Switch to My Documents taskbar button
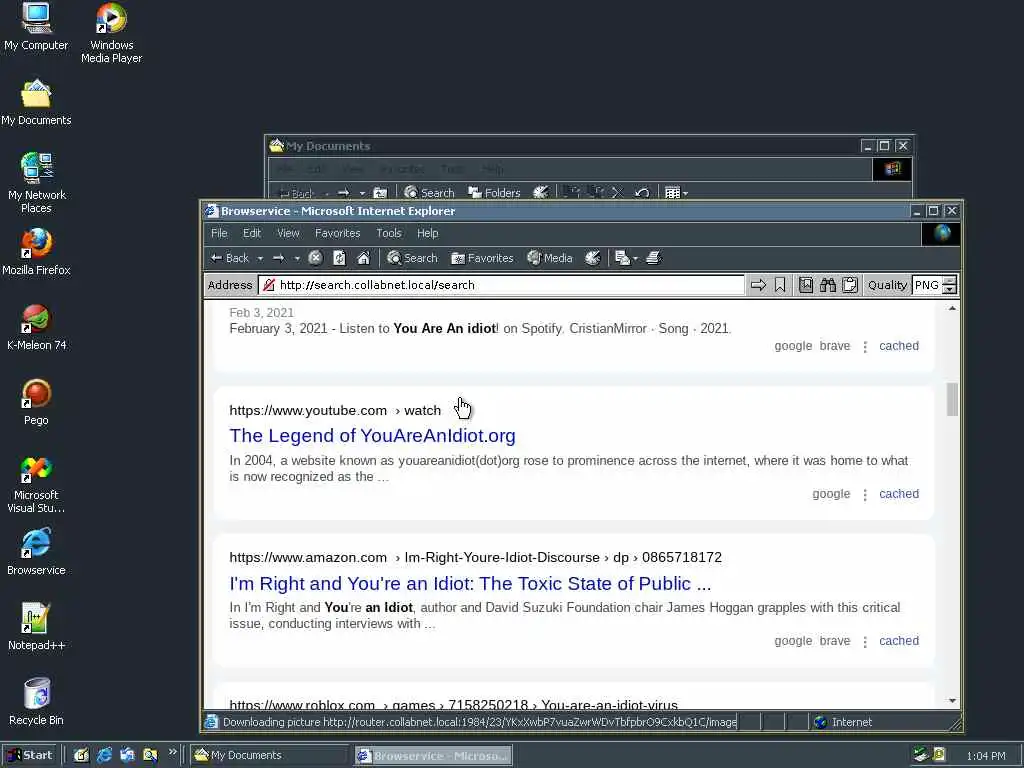This screenshot has height=768, width=1024. tap(270, 756)
